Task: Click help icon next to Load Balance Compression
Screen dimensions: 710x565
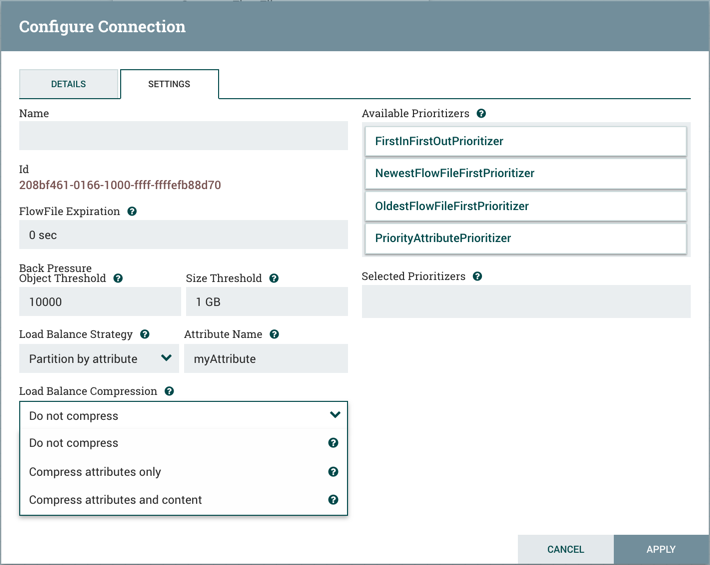Action: (x=169, y=392)
